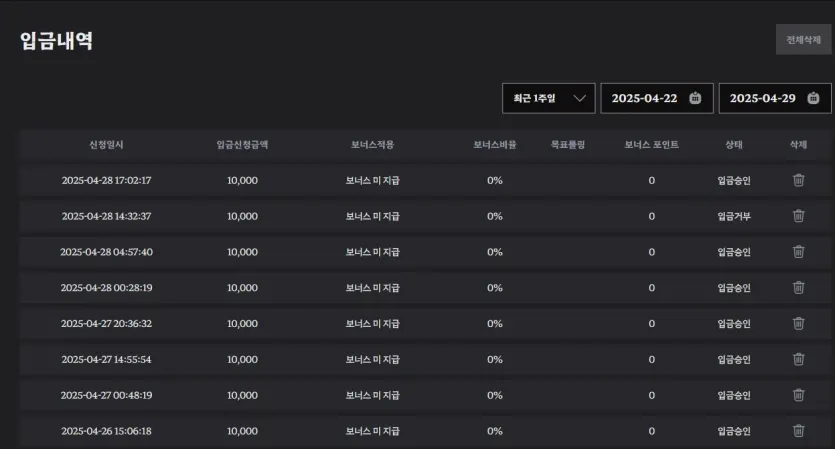Click timestamp 2025-04-27 20:36:32
The width and height of the screenshot is (835, 449).
tap(107, 323)
